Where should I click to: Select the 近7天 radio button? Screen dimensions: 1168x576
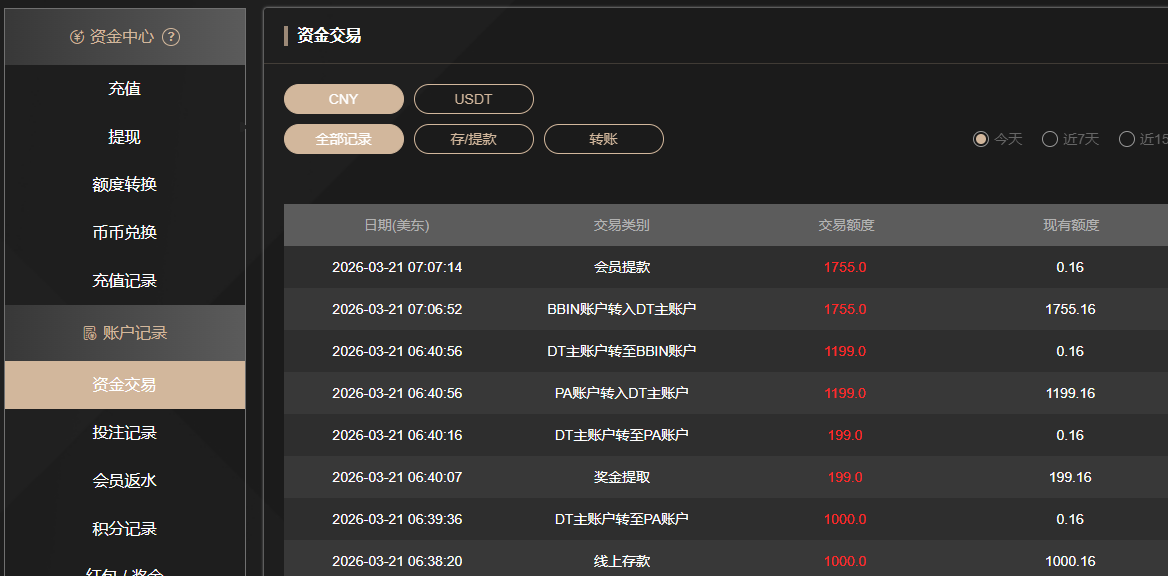pos(1050,139)
